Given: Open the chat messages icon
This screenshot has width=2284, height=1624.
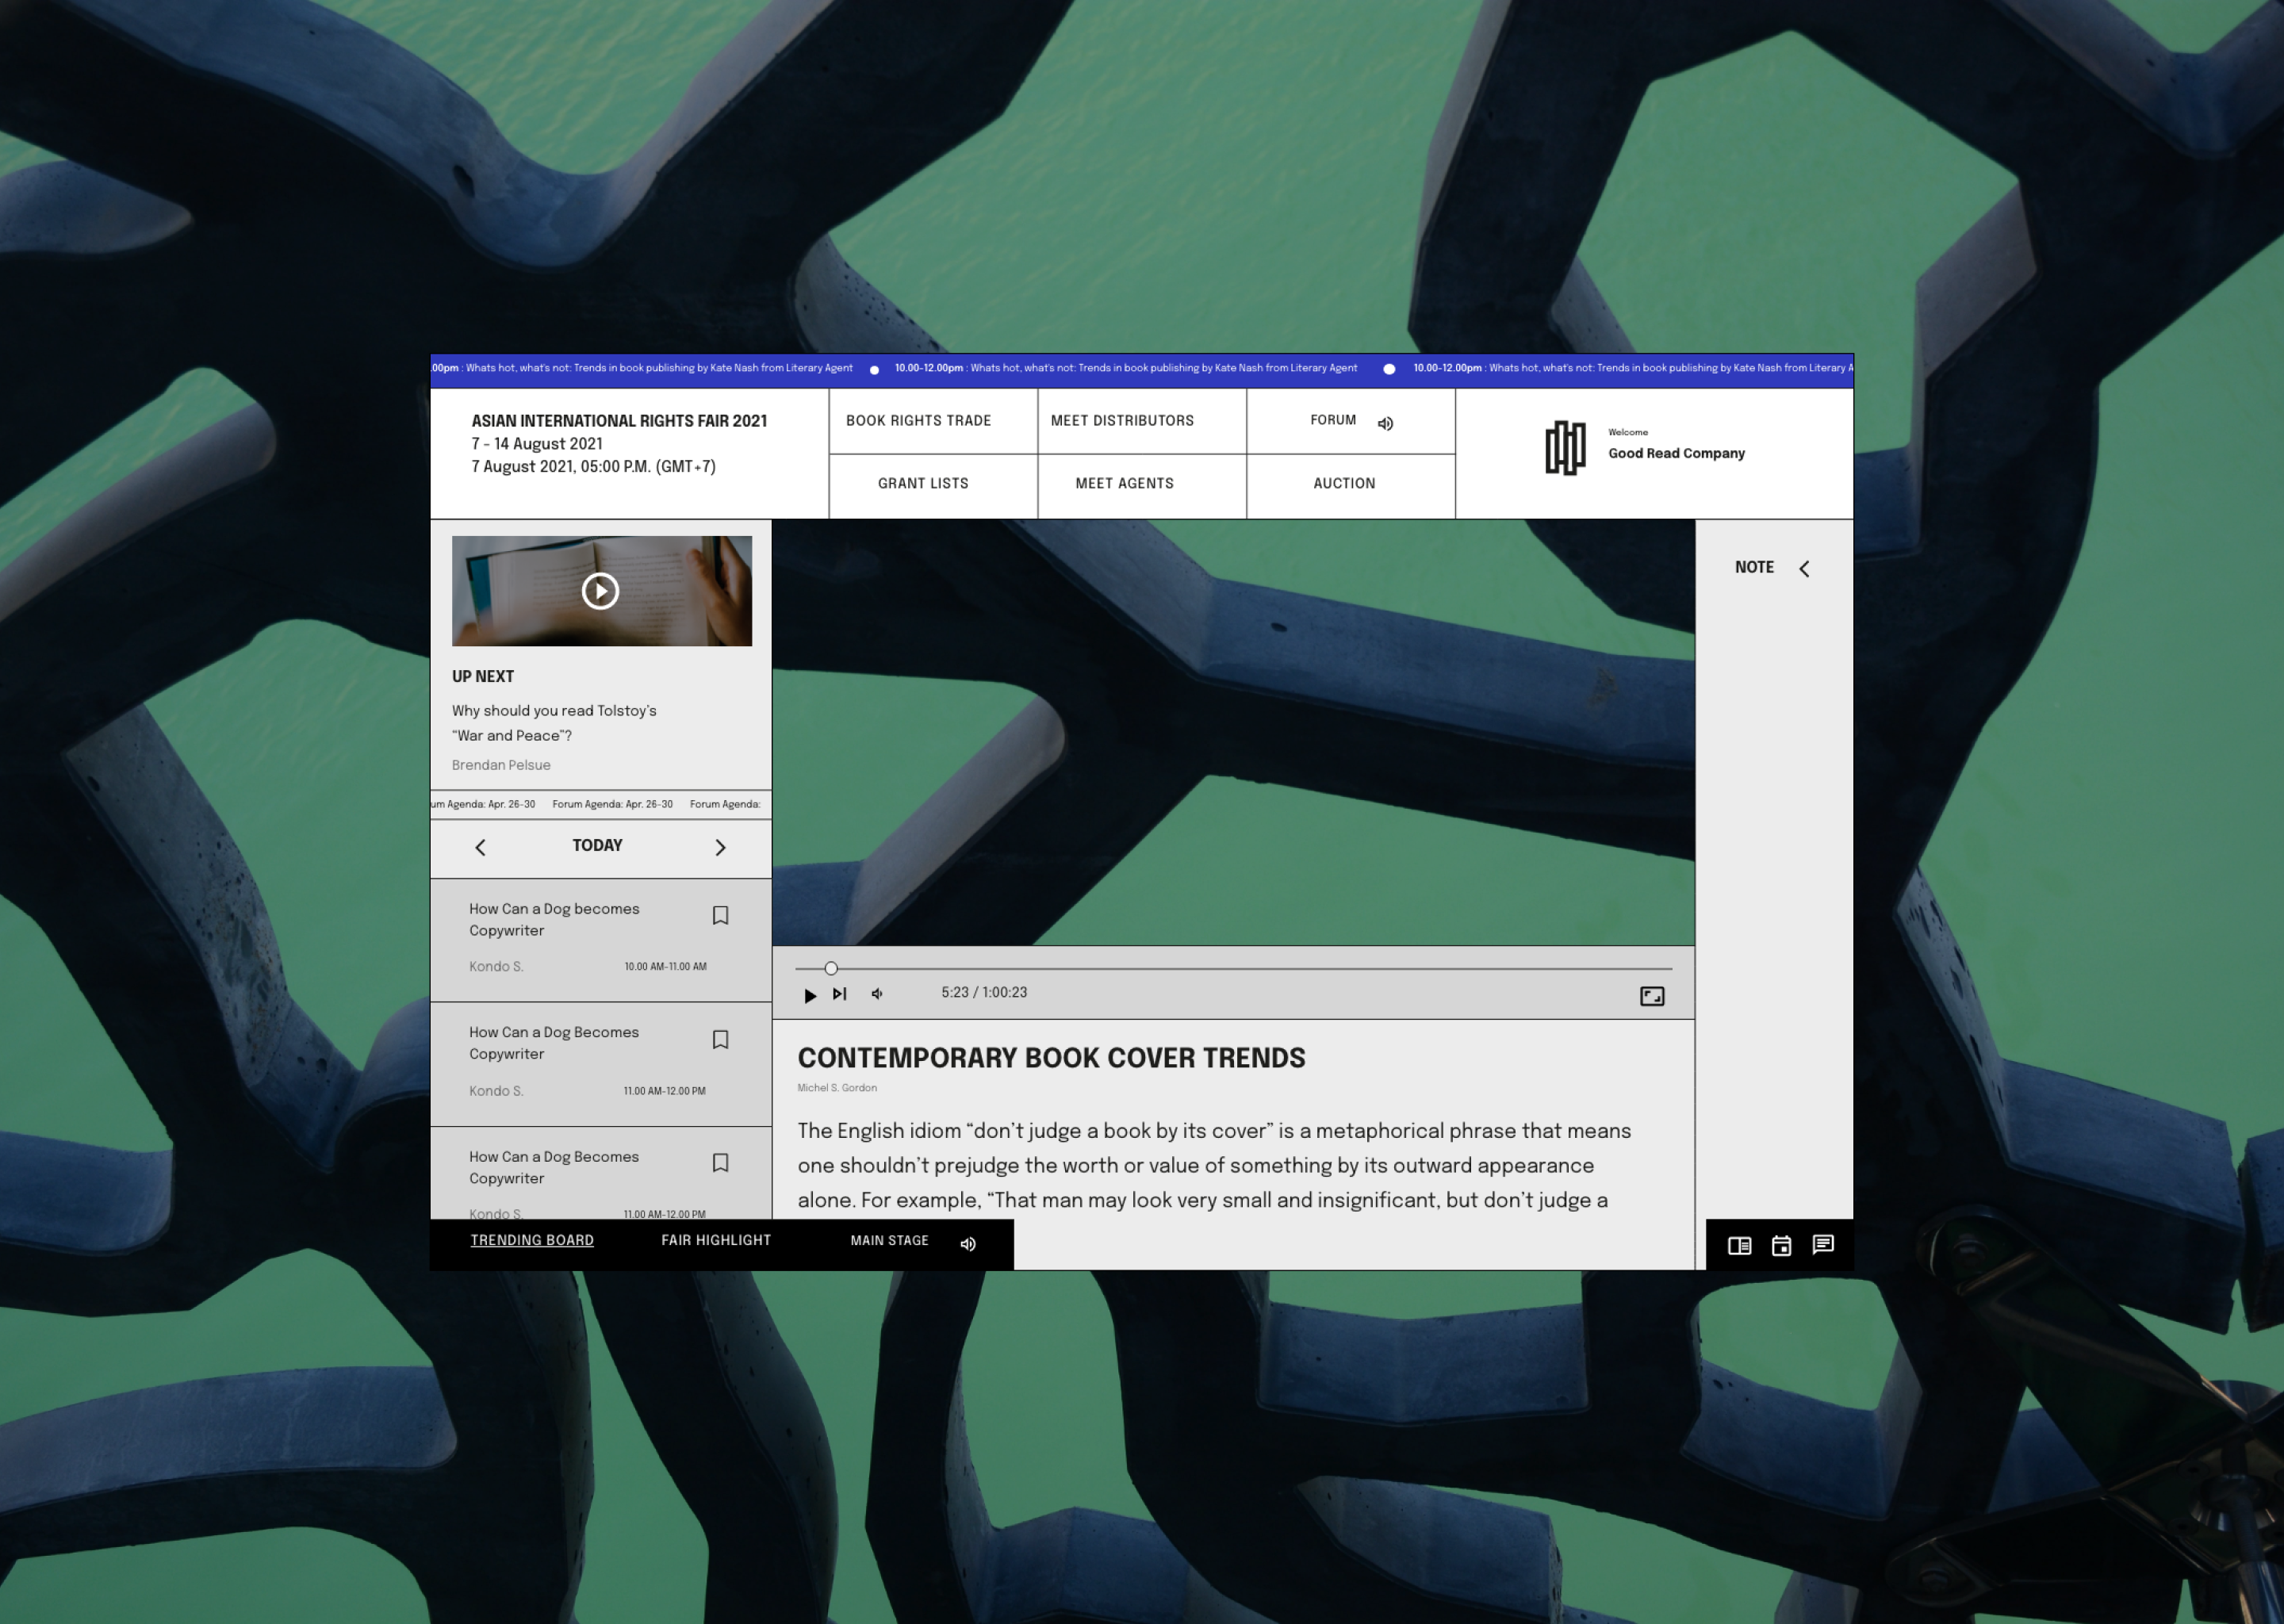Looking at the screenshot, I should pyautogui.click(x=1823, y=1245).
